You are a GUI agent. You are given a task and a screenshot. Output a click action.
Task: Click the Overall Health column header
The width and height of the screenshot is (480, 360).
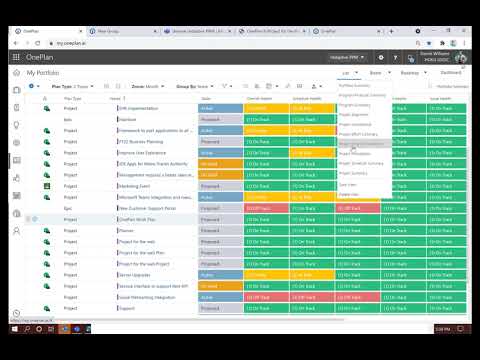click(x=259, y=98)
